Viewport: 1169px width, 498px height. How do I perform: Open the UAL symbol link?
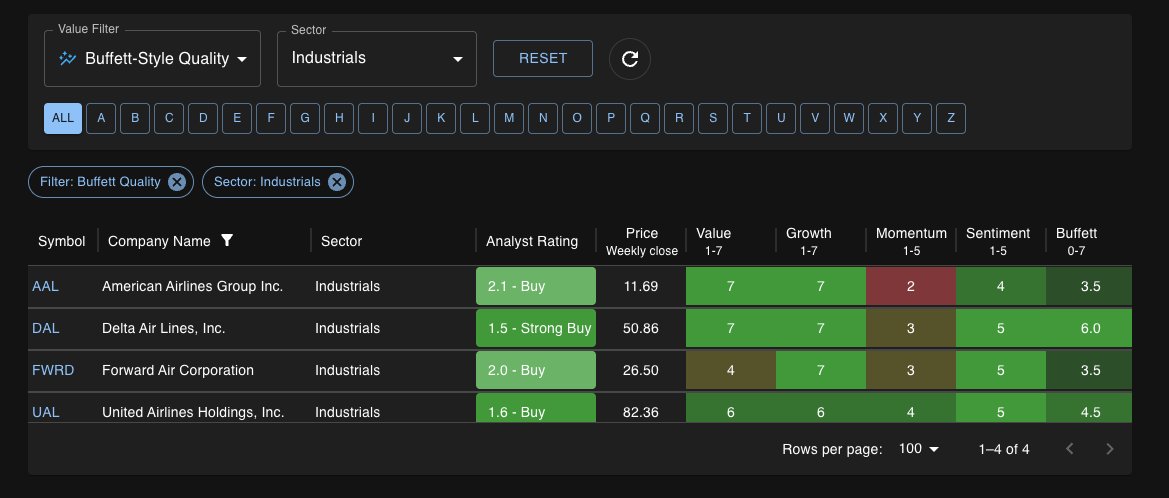pyautogui.click(x=45, y=412)
